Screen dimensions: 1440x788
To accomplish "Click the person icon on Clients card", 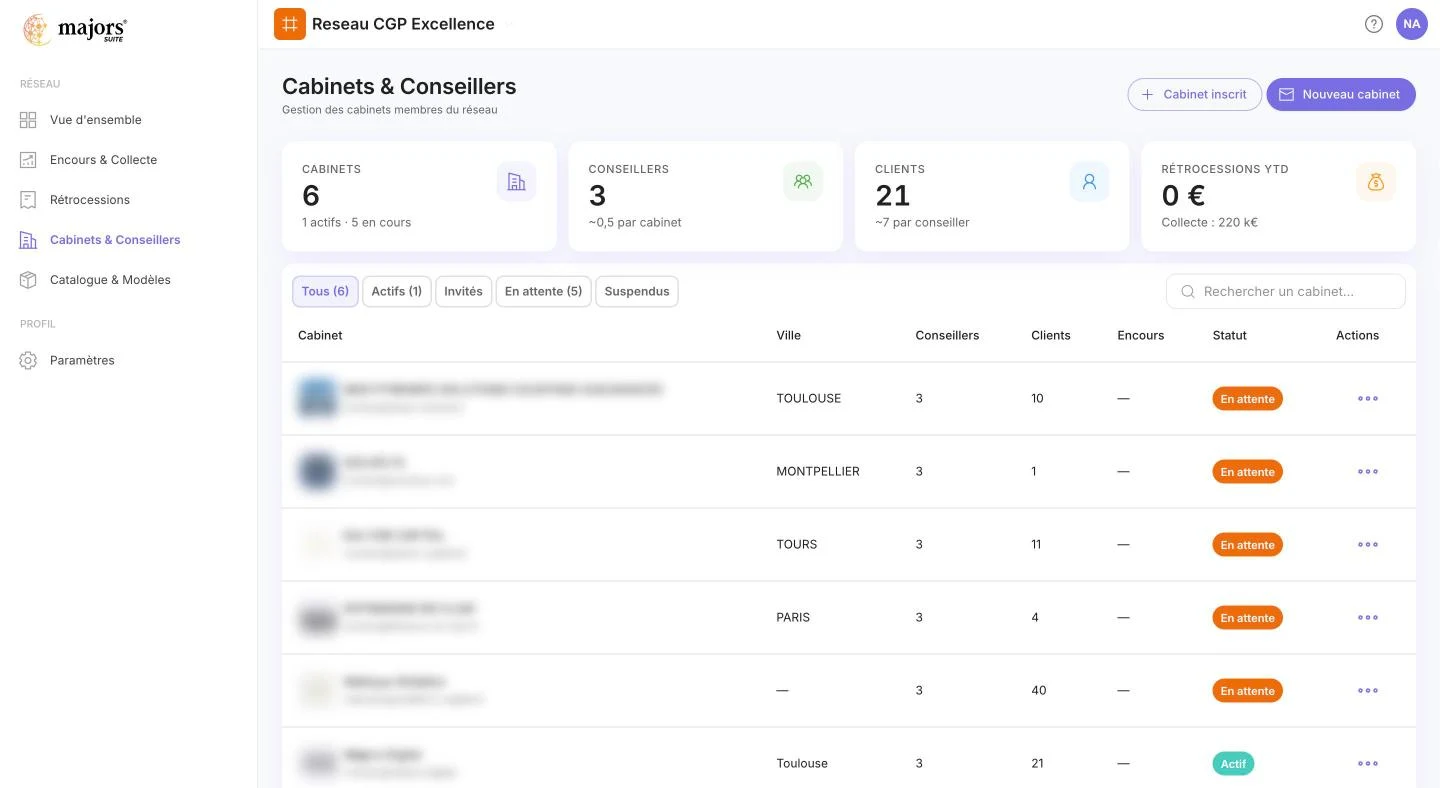I will coord(1089,182).
